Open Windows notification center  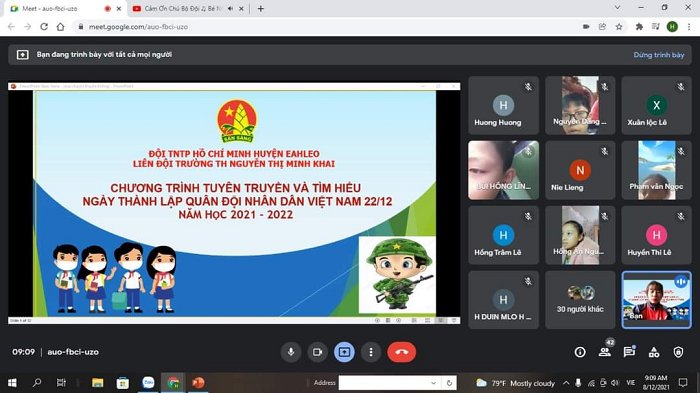pyautogui.click(x=683, y=382)
